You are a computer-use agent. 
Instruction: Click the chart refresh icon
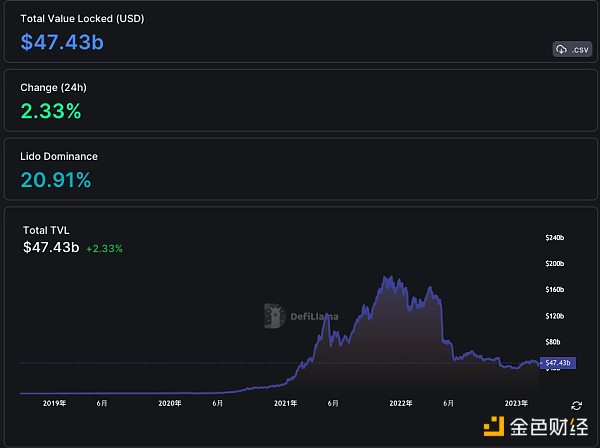pyautogui.click(x=576, y=405)
